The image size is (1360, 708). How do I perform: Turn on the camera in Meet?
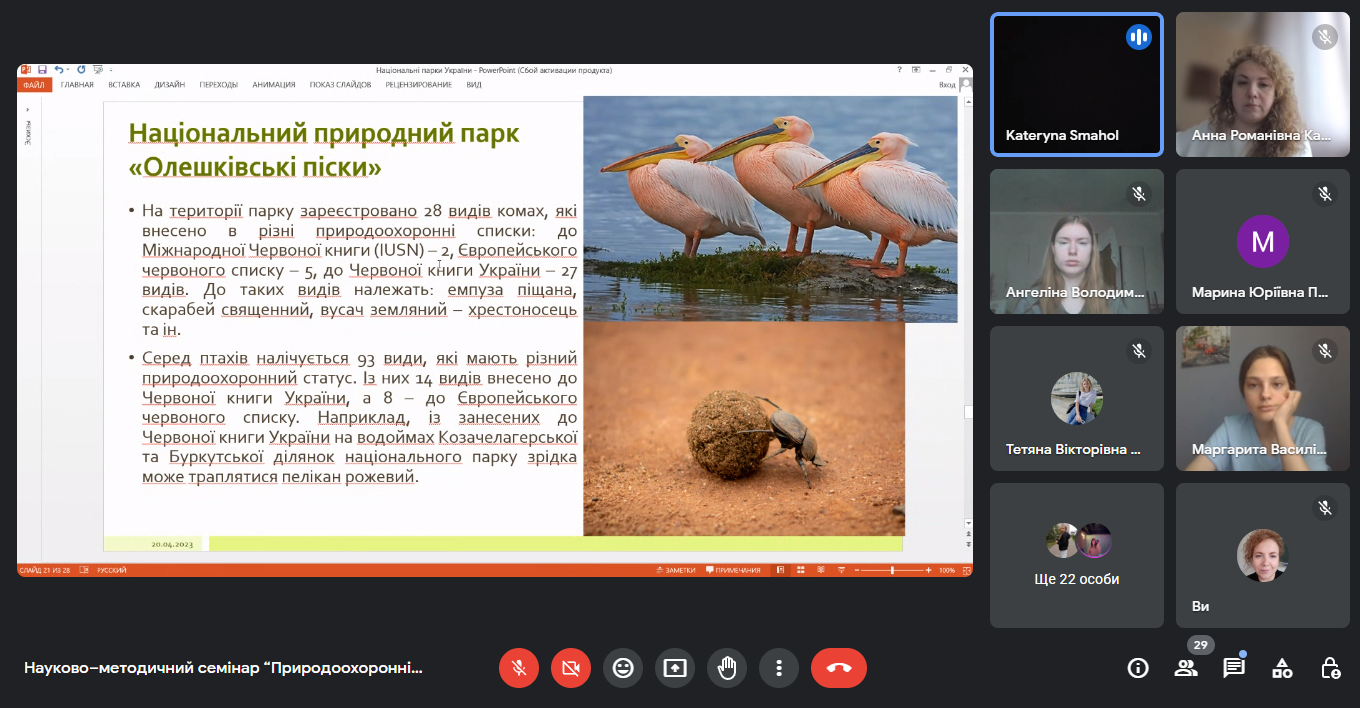(571, 668)
